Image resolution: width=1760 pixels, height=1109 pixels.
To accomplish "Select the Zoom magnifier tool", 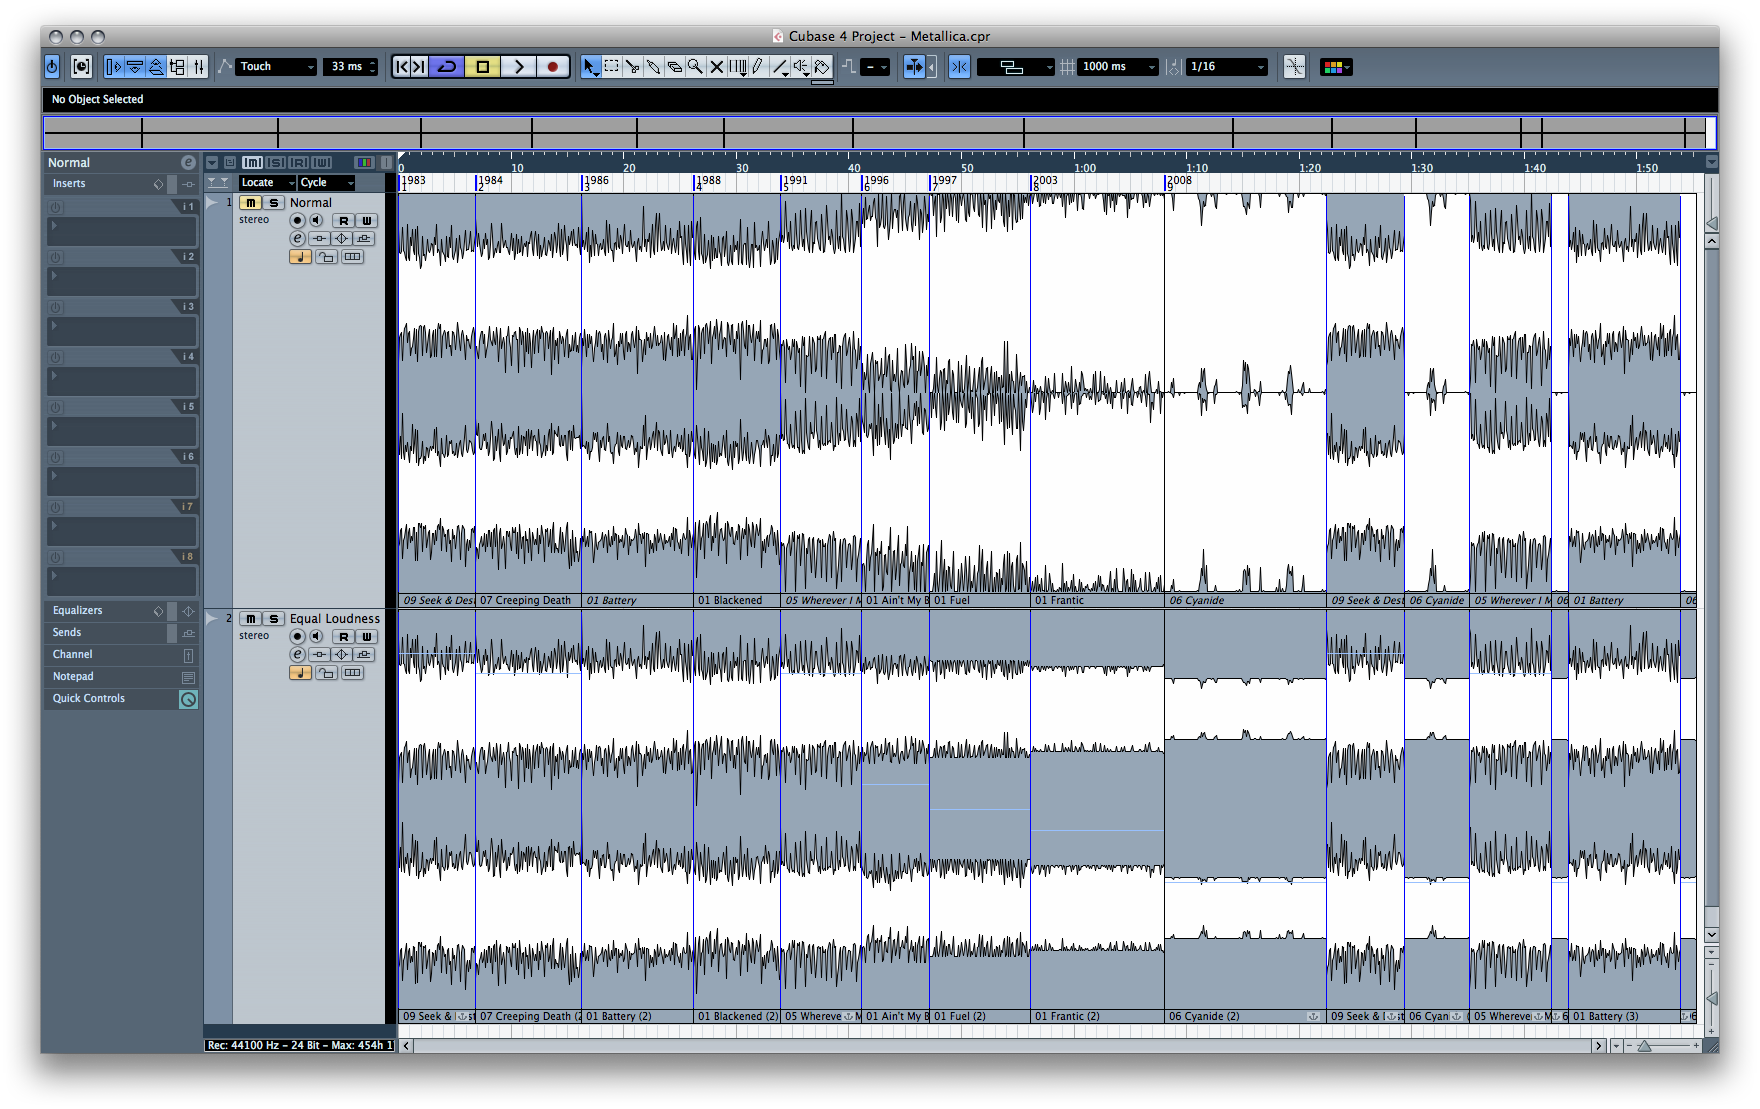I will pyautogui.click(x=695, y=67).
